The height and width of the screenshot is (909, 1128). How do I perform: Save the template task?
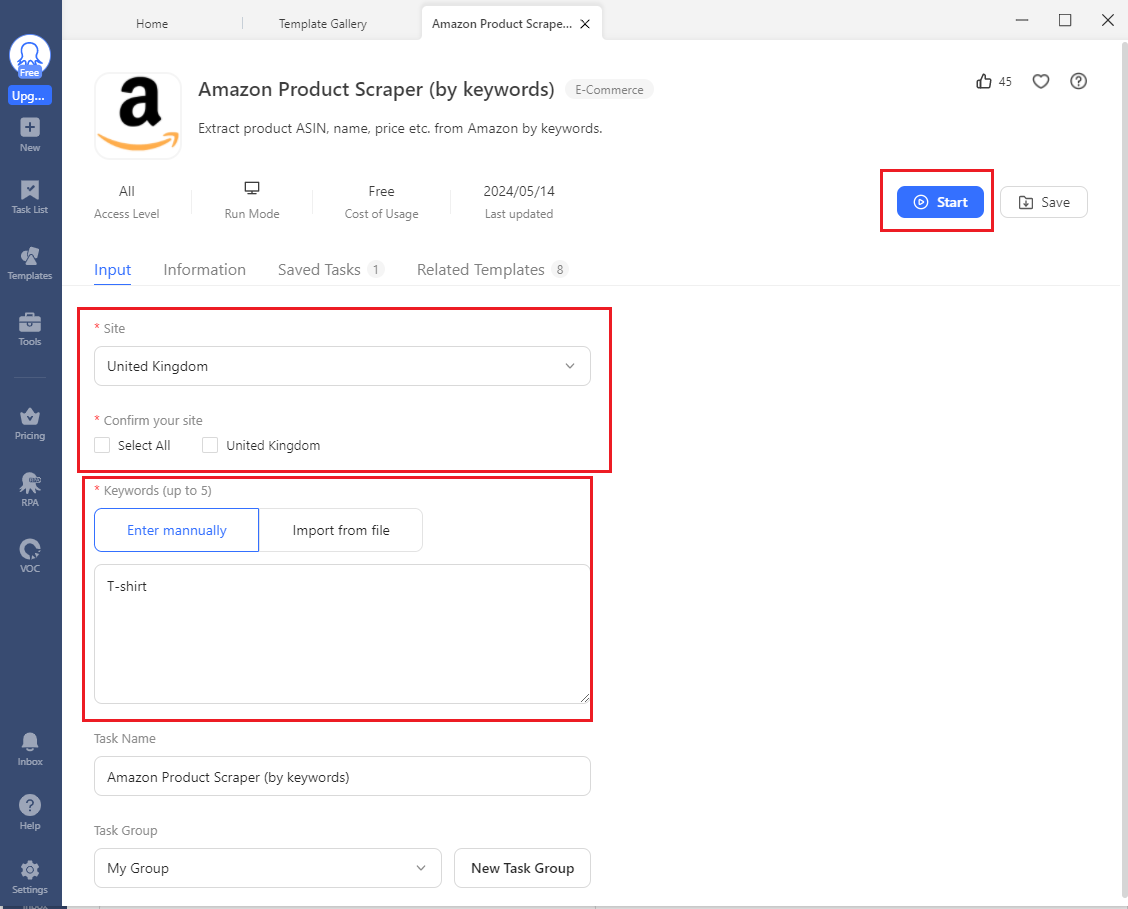pyautogui.click(x=1043, y=202)
